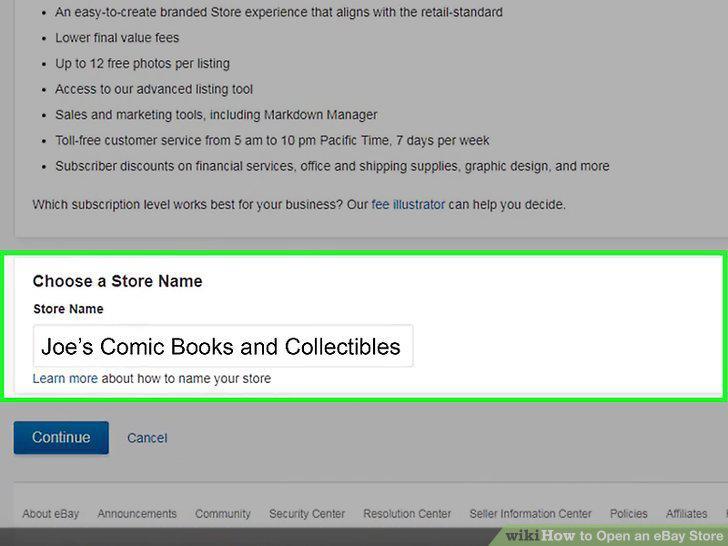Select the Policies footer link

pyautogui.click(x=629, y=514)
